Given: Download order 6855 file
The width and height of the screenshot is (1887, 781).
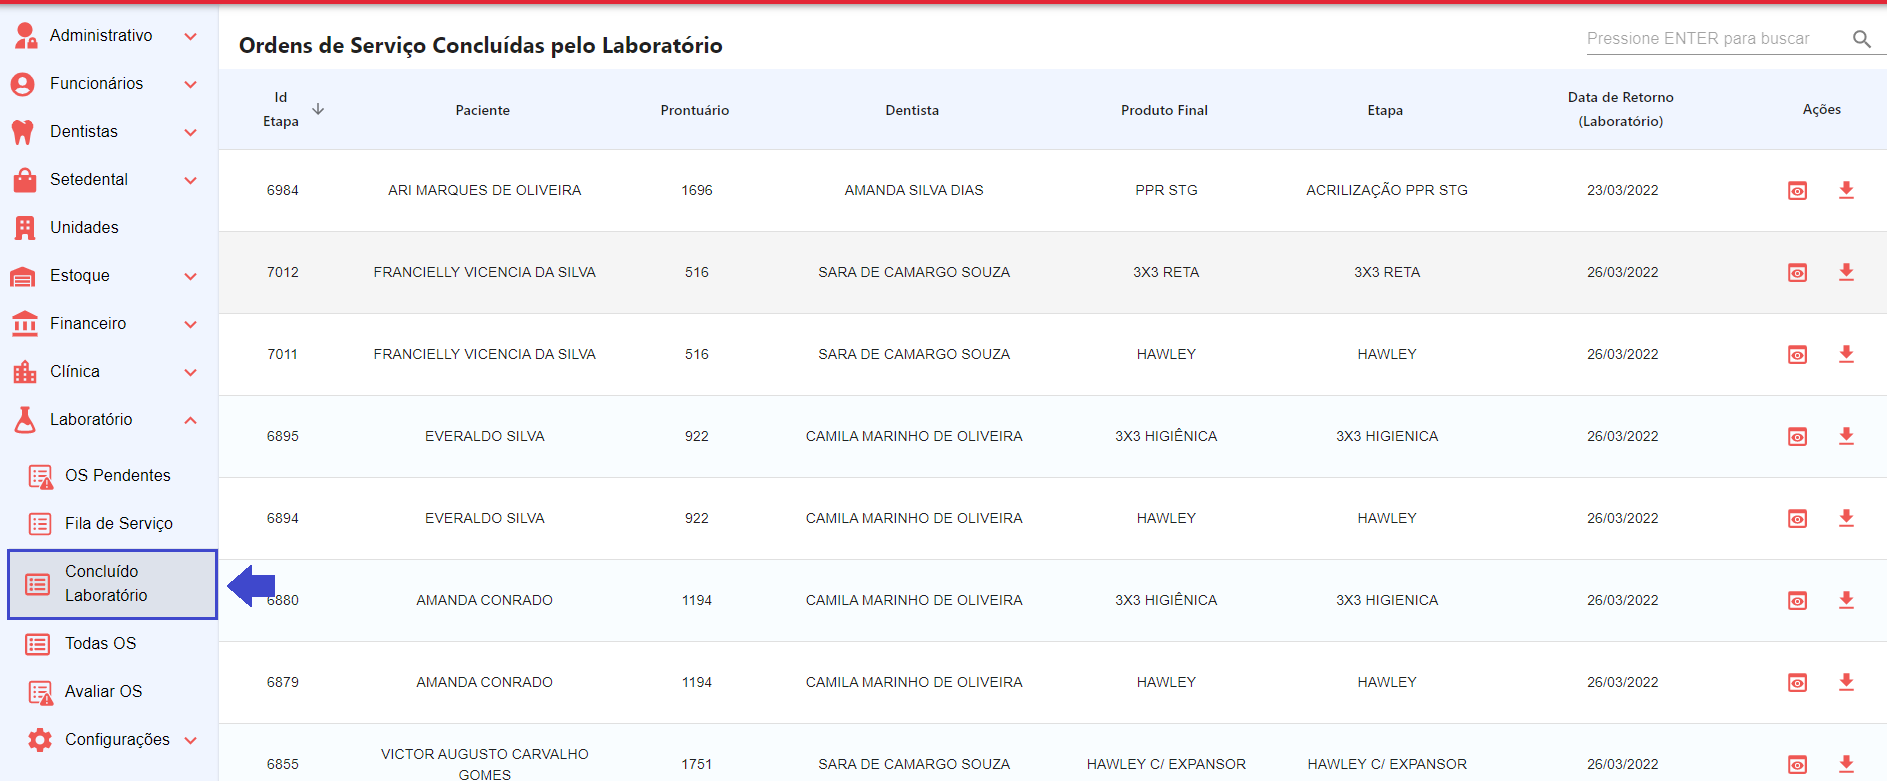Looking at the screenshot, I should (1846, 764).
